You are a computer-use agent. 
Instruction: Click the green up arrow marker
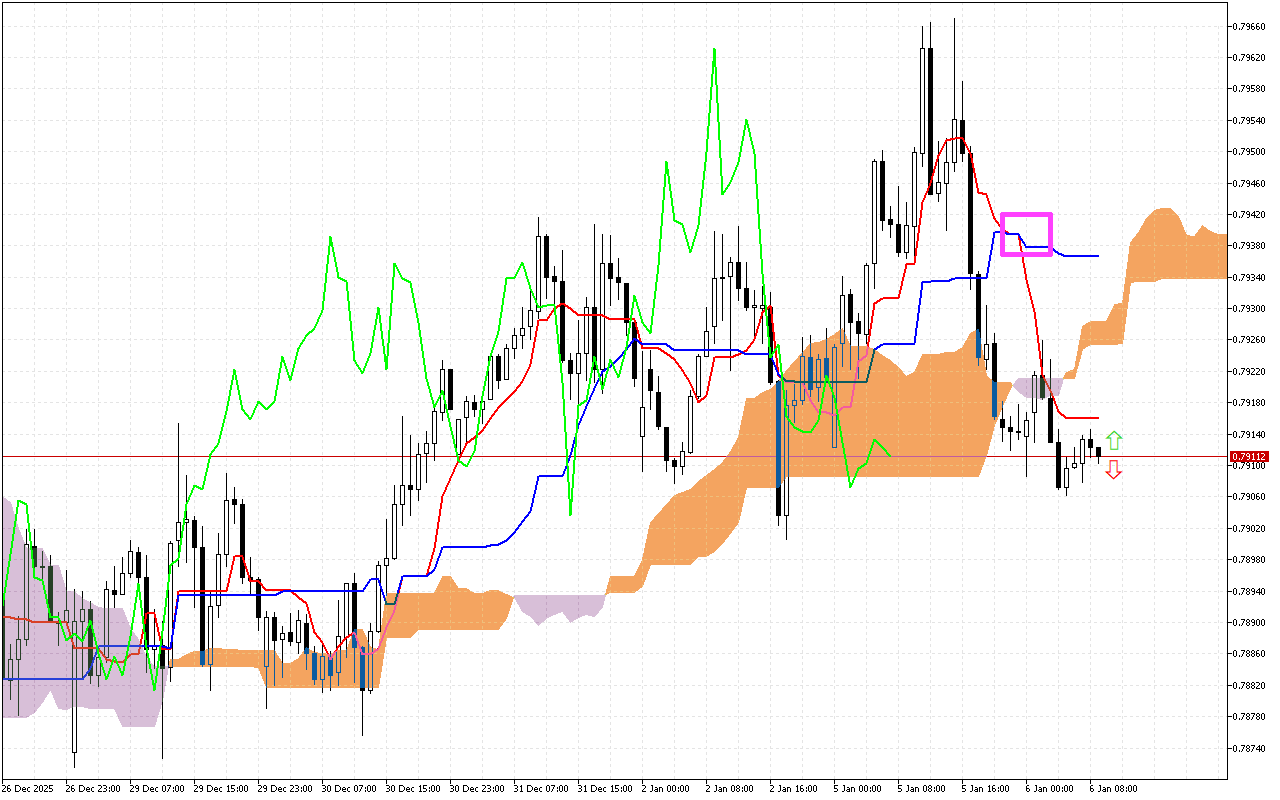coord(1114,440)
